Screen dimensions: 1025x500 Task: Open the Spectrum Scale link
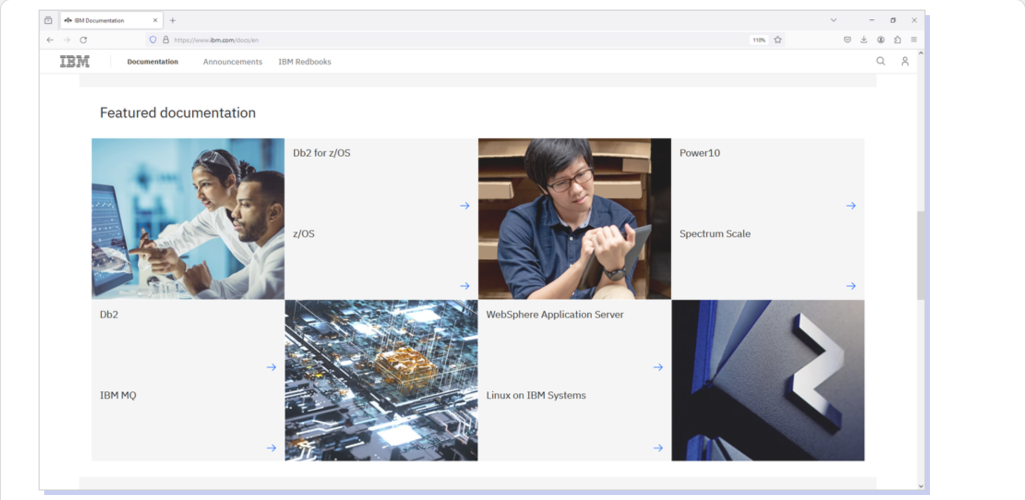715,233
